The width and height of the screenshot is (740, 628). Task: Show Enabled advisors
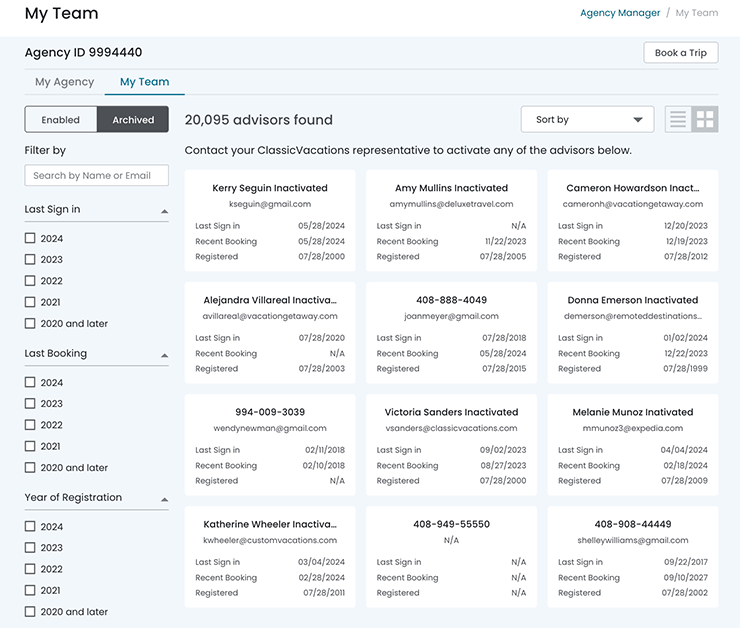(x=61, y=120)
